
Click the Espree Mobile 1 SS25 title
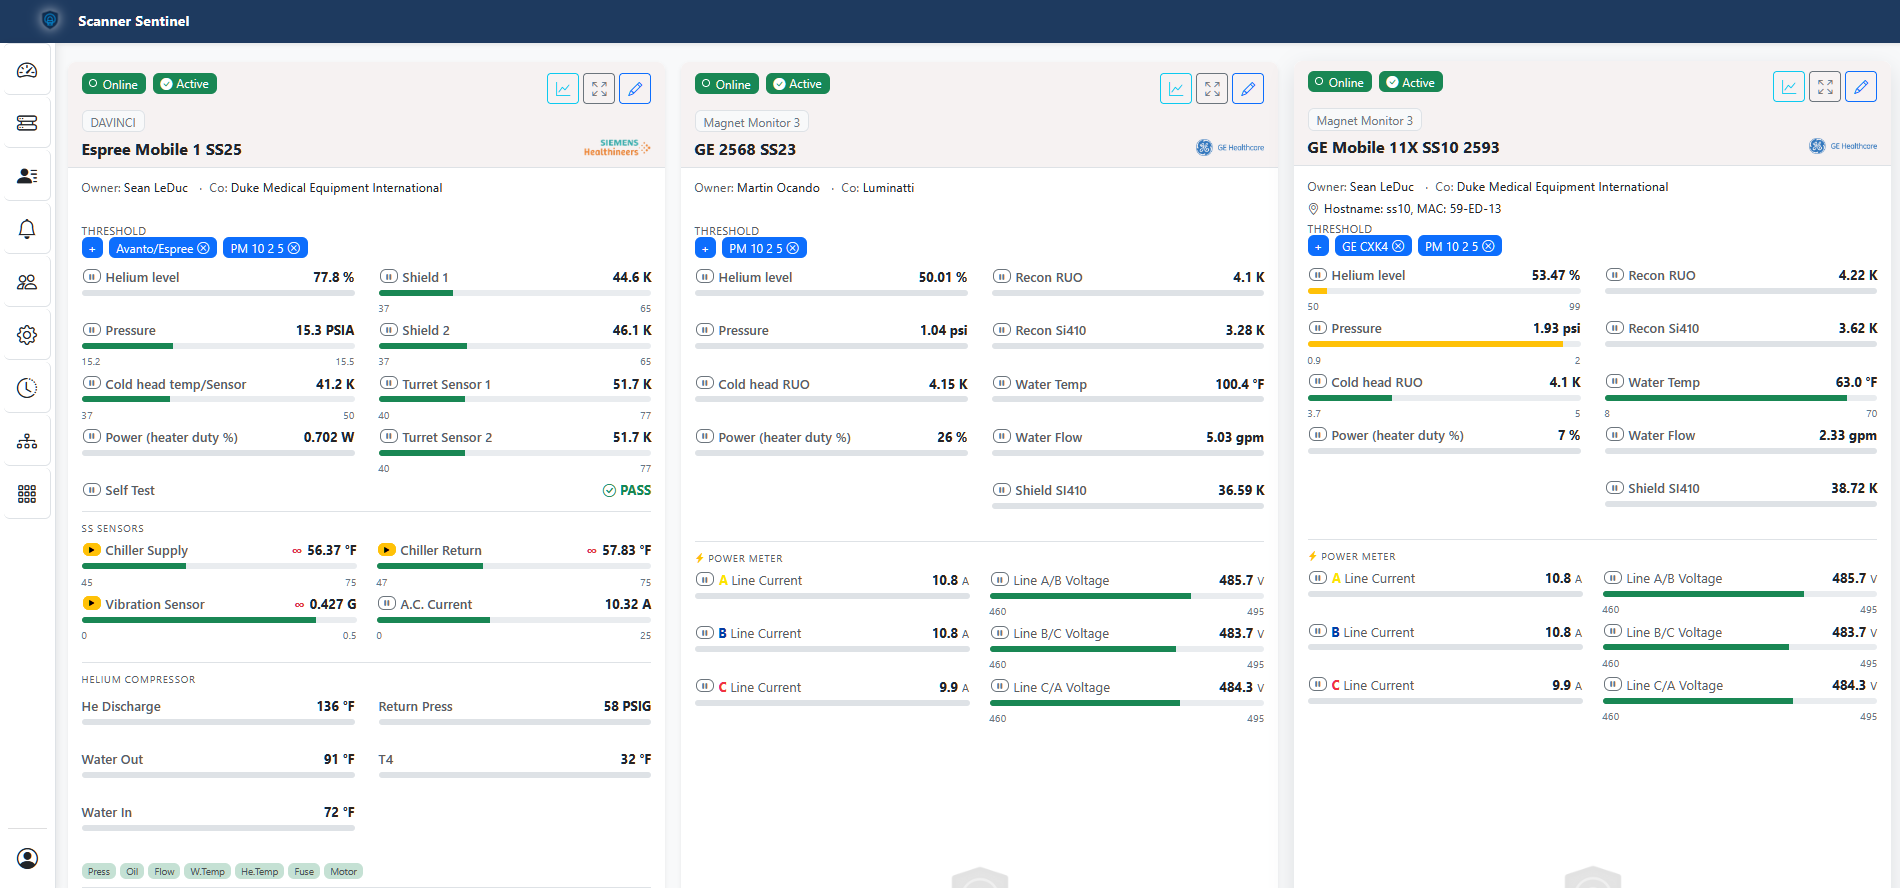162,150
